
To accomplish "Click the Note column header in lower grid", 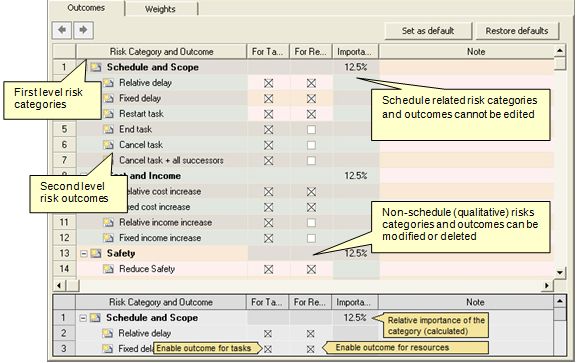I will pos(475,302).
